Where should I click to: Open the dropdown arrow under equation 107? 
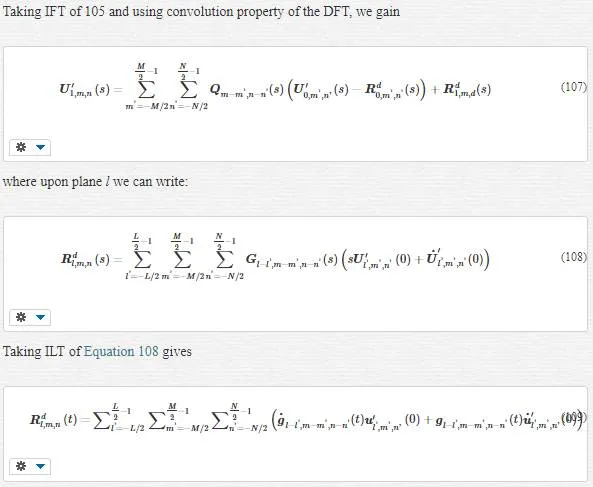(x=40, y=147)
